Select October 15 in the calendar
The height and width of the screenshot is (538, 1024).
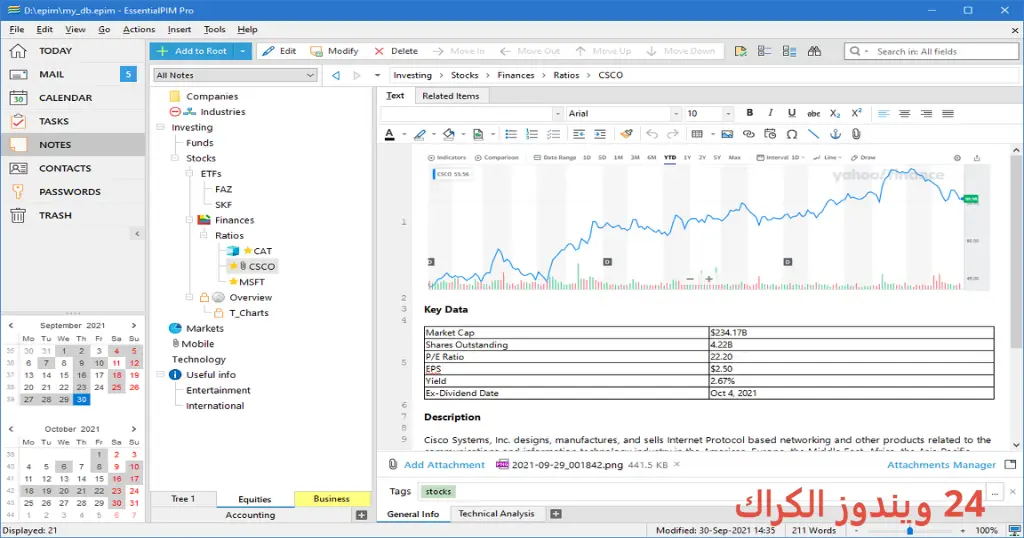point(99,479)
